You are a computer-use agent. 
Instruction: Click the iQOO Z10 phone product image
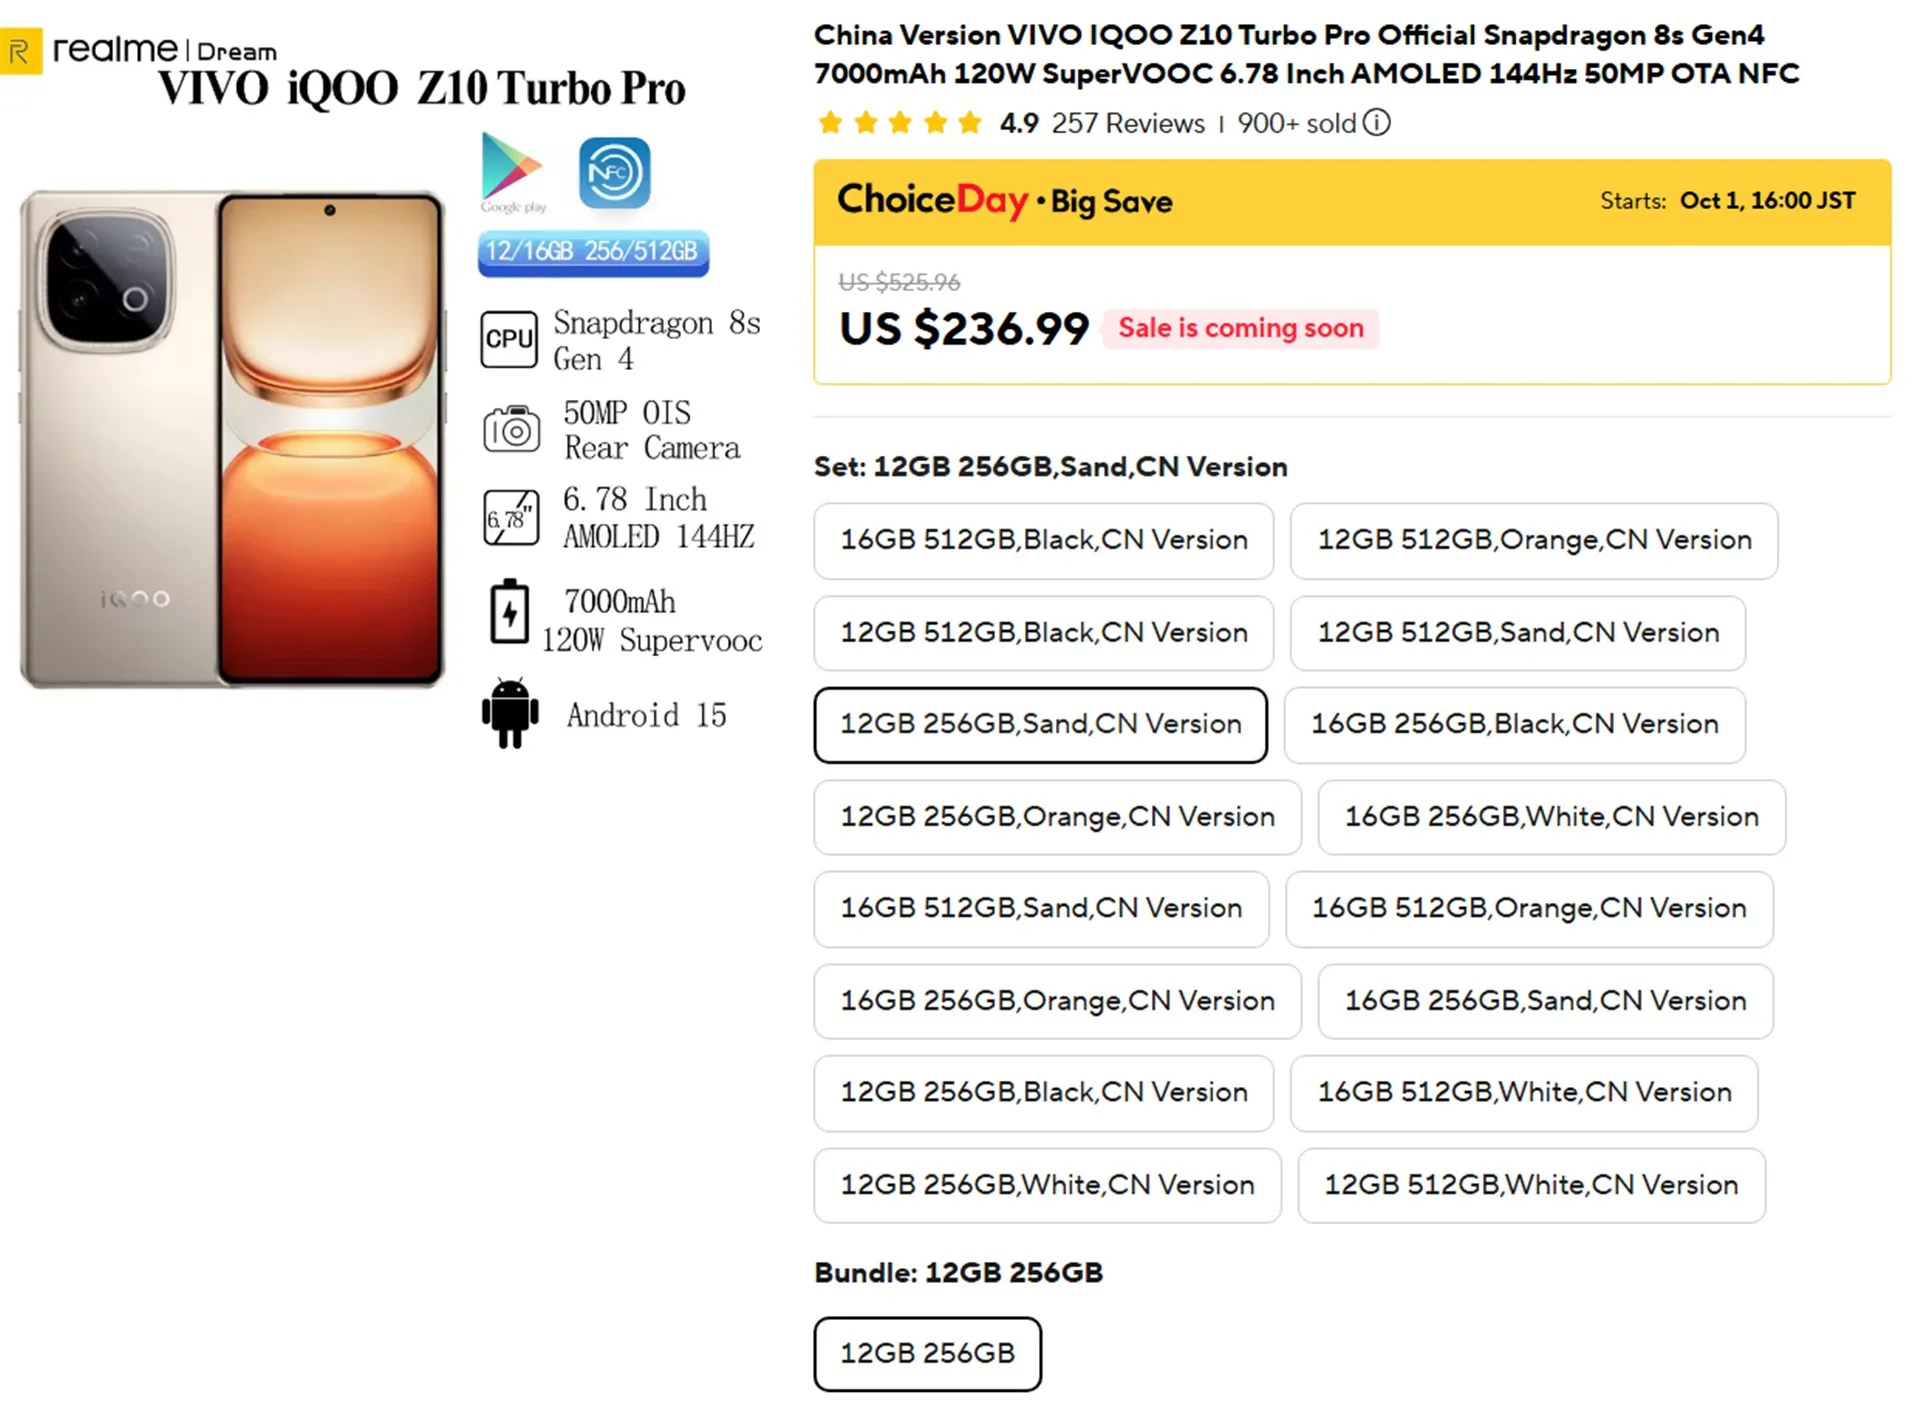click(x=232, y=439)
